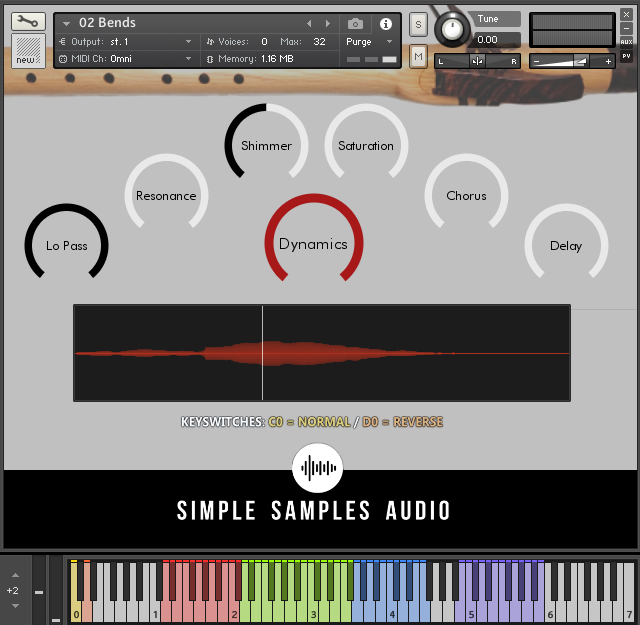Open instrument info with the i icon

[386, 24]
